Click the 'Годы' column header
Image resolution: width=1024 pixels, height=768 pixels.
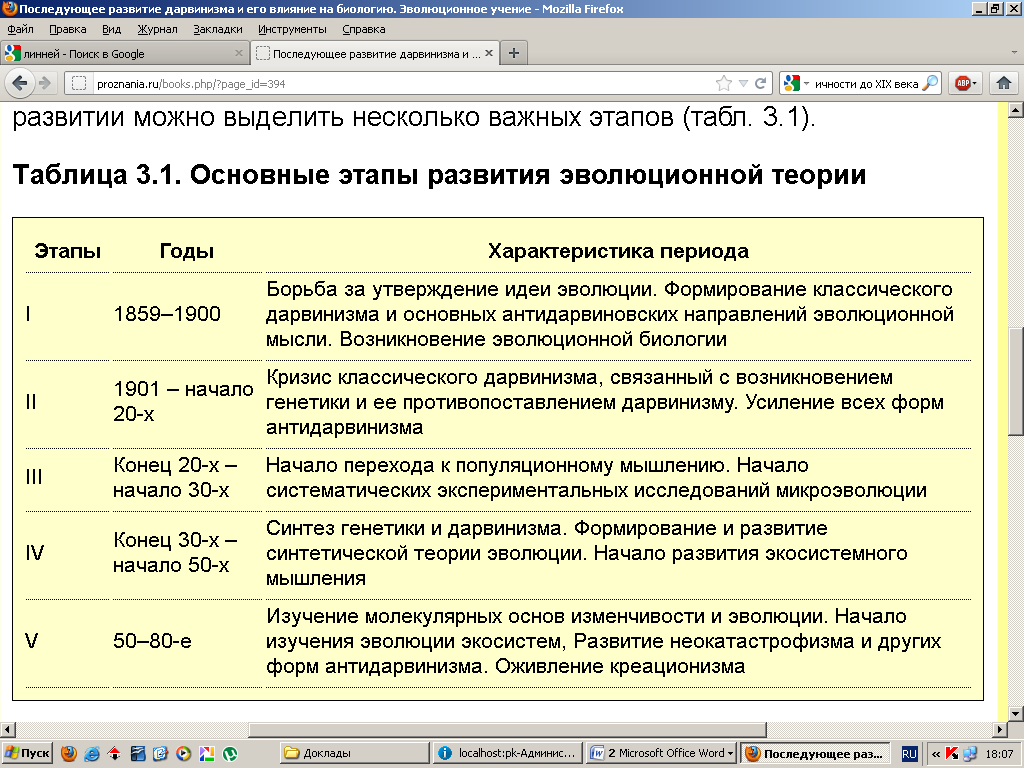(187, 251)
